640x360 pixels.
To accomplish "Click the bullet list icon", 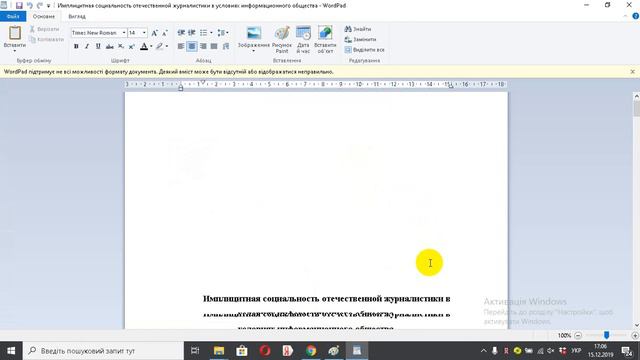I will (x=203, y=33).
